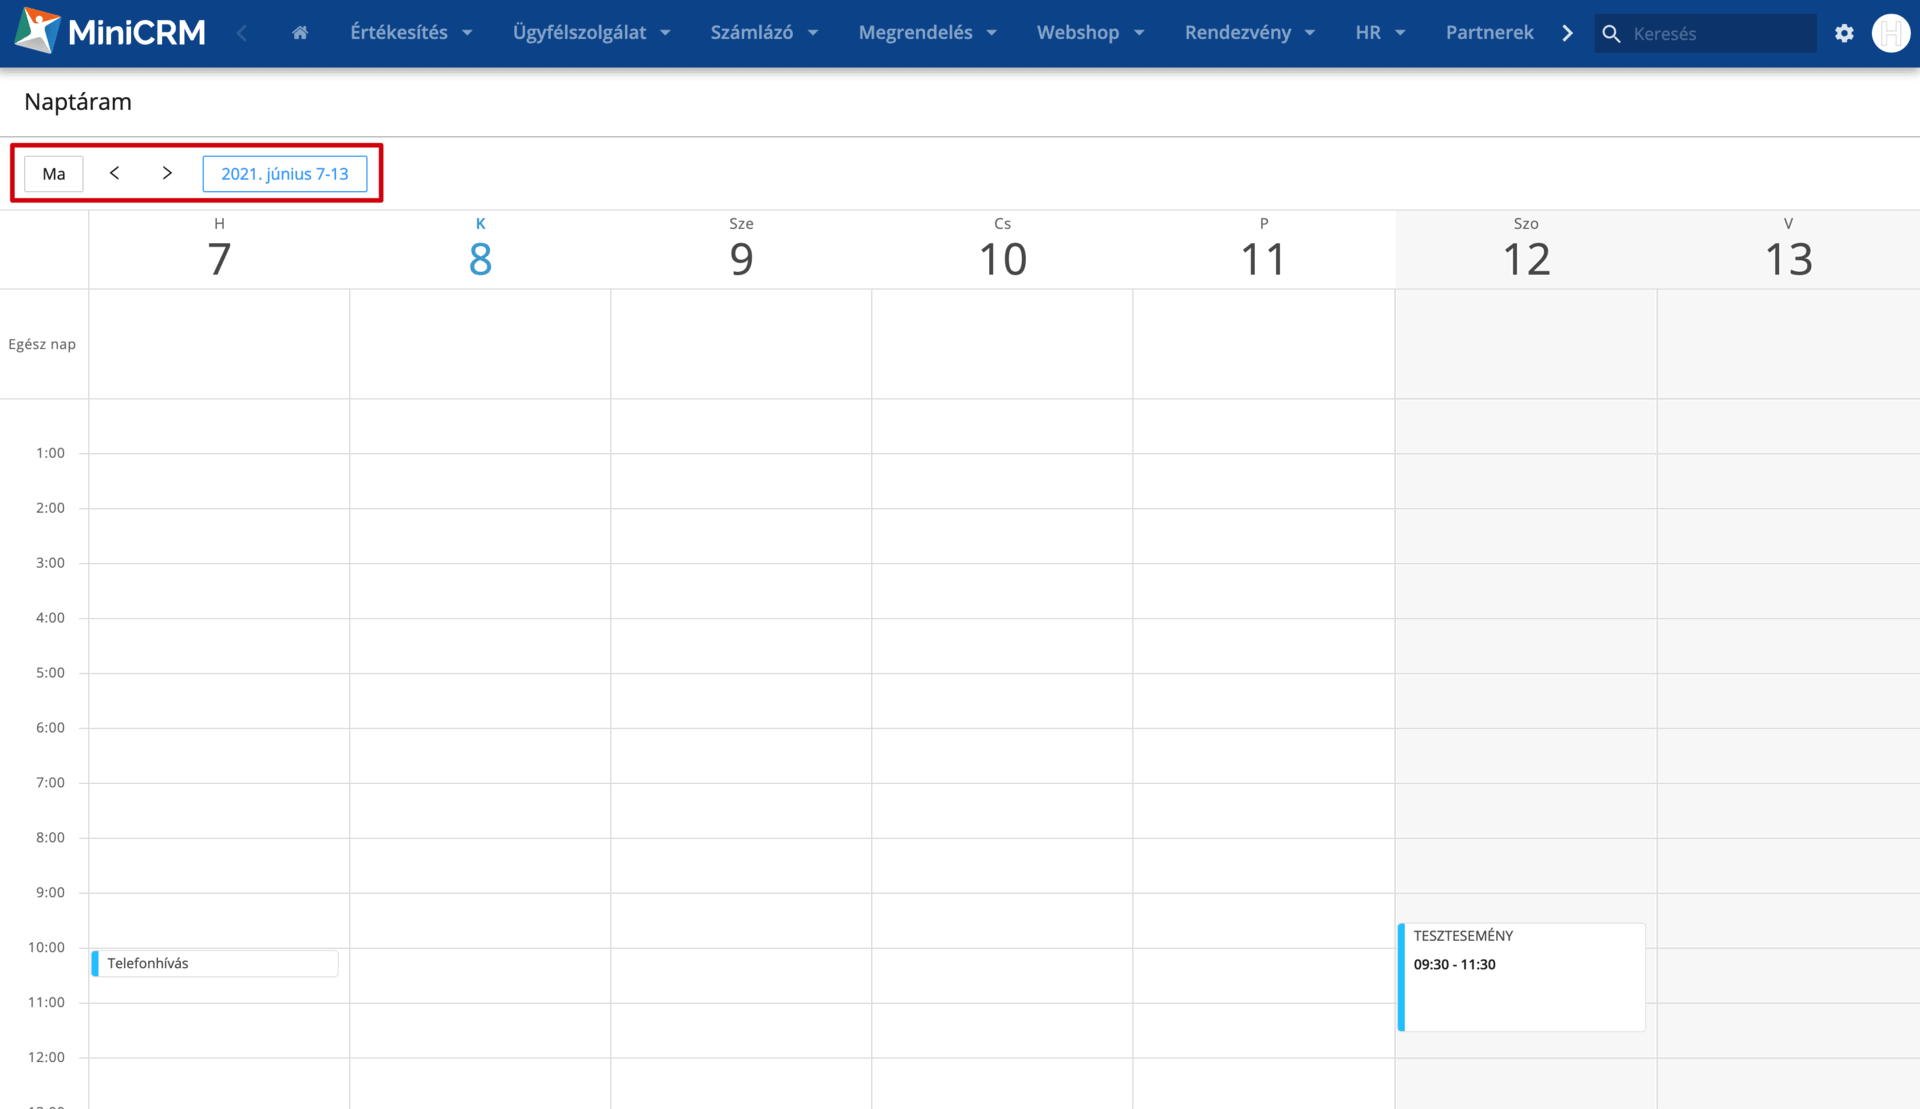Click the search magnifier icon
The width and height of the screenshot is (1920, 1109).
click(1611, 33)
